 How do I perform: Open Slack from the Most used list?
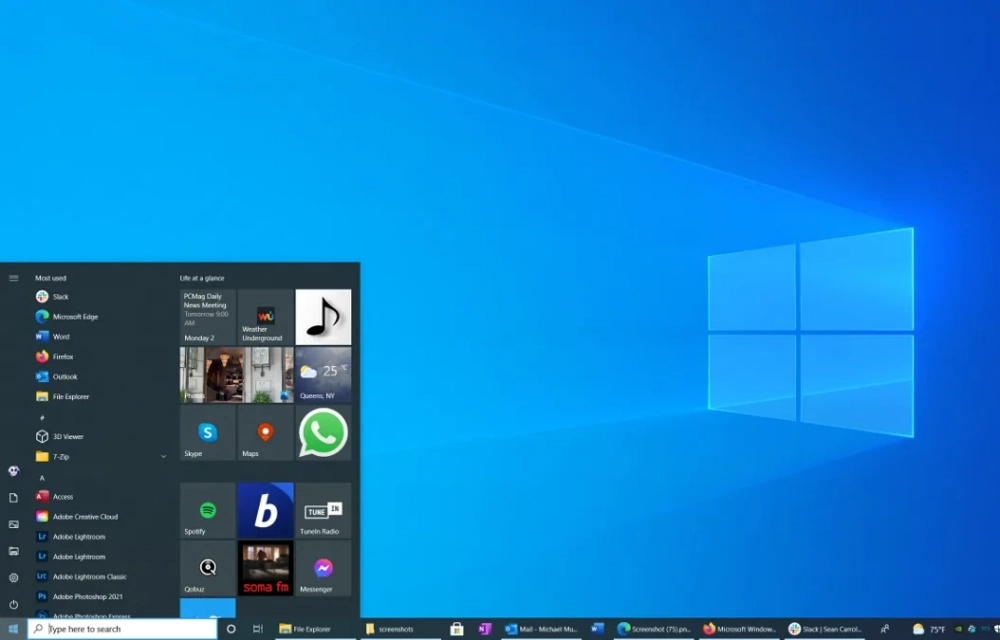point(60,297)
